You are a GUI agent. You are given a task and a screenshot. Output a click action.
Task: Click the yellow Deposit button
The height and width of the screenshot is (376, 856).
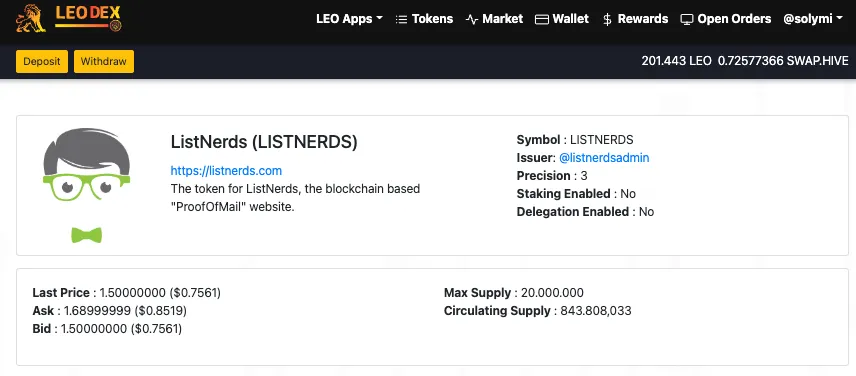(42, 61)
